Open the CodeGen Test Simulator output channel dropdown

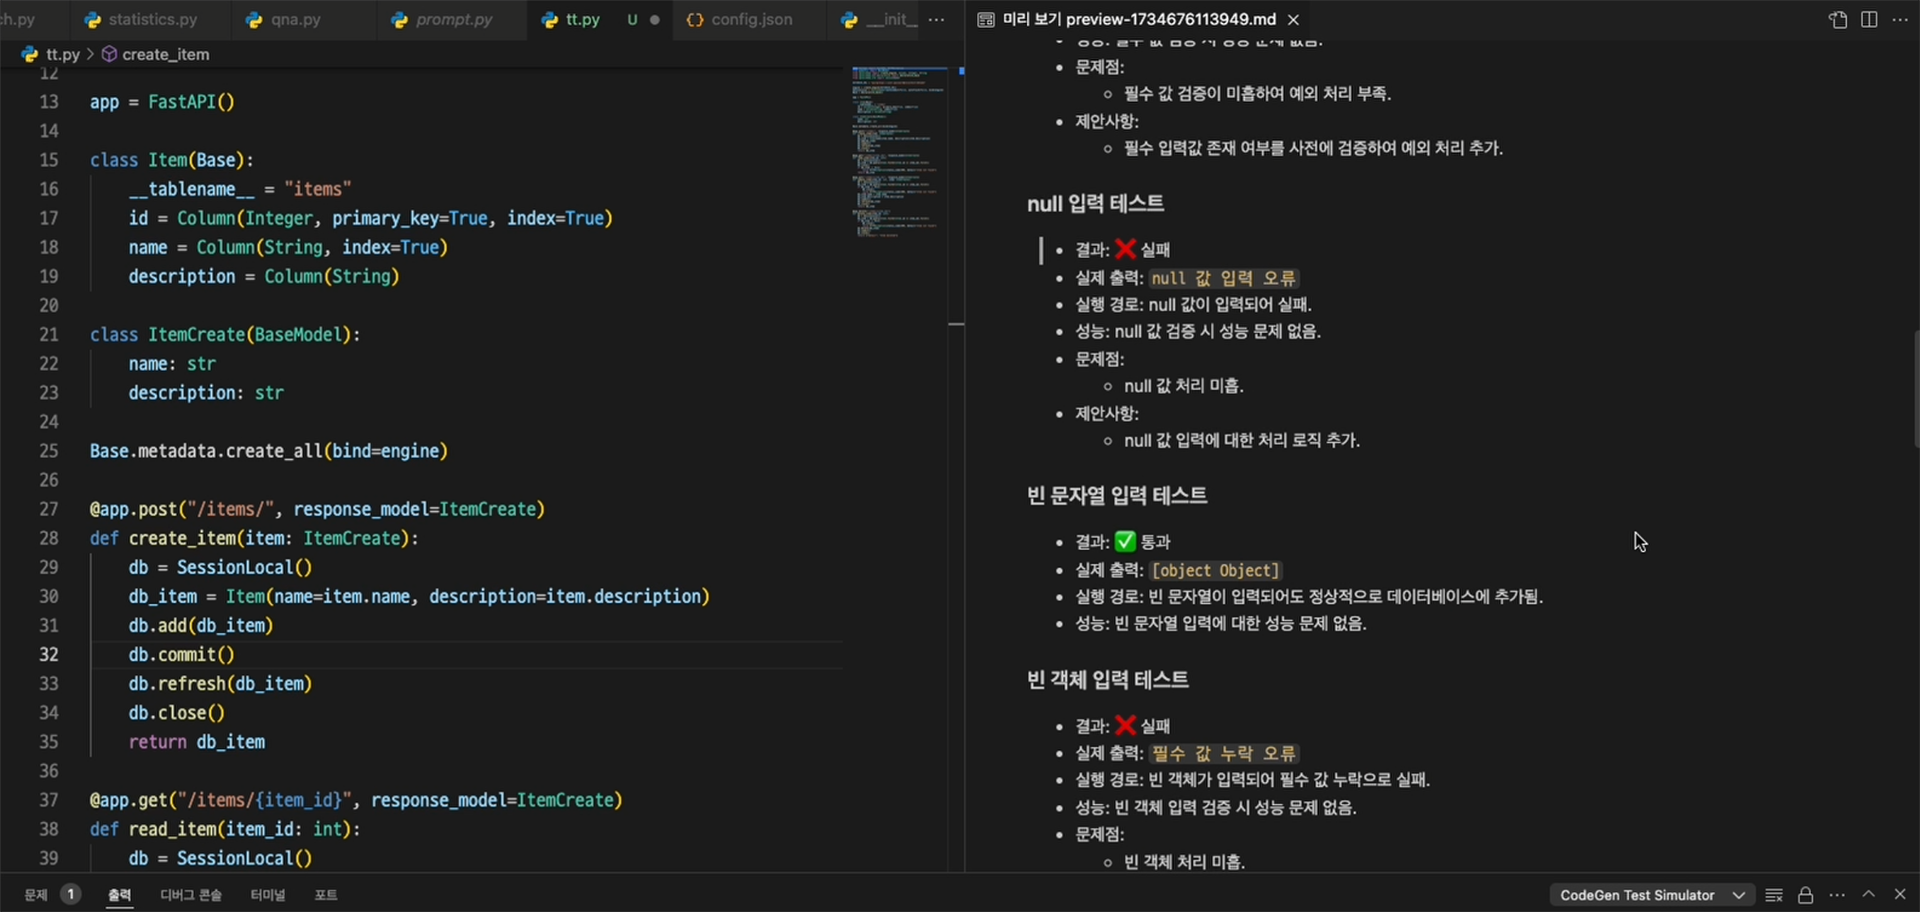(1652, 895)
